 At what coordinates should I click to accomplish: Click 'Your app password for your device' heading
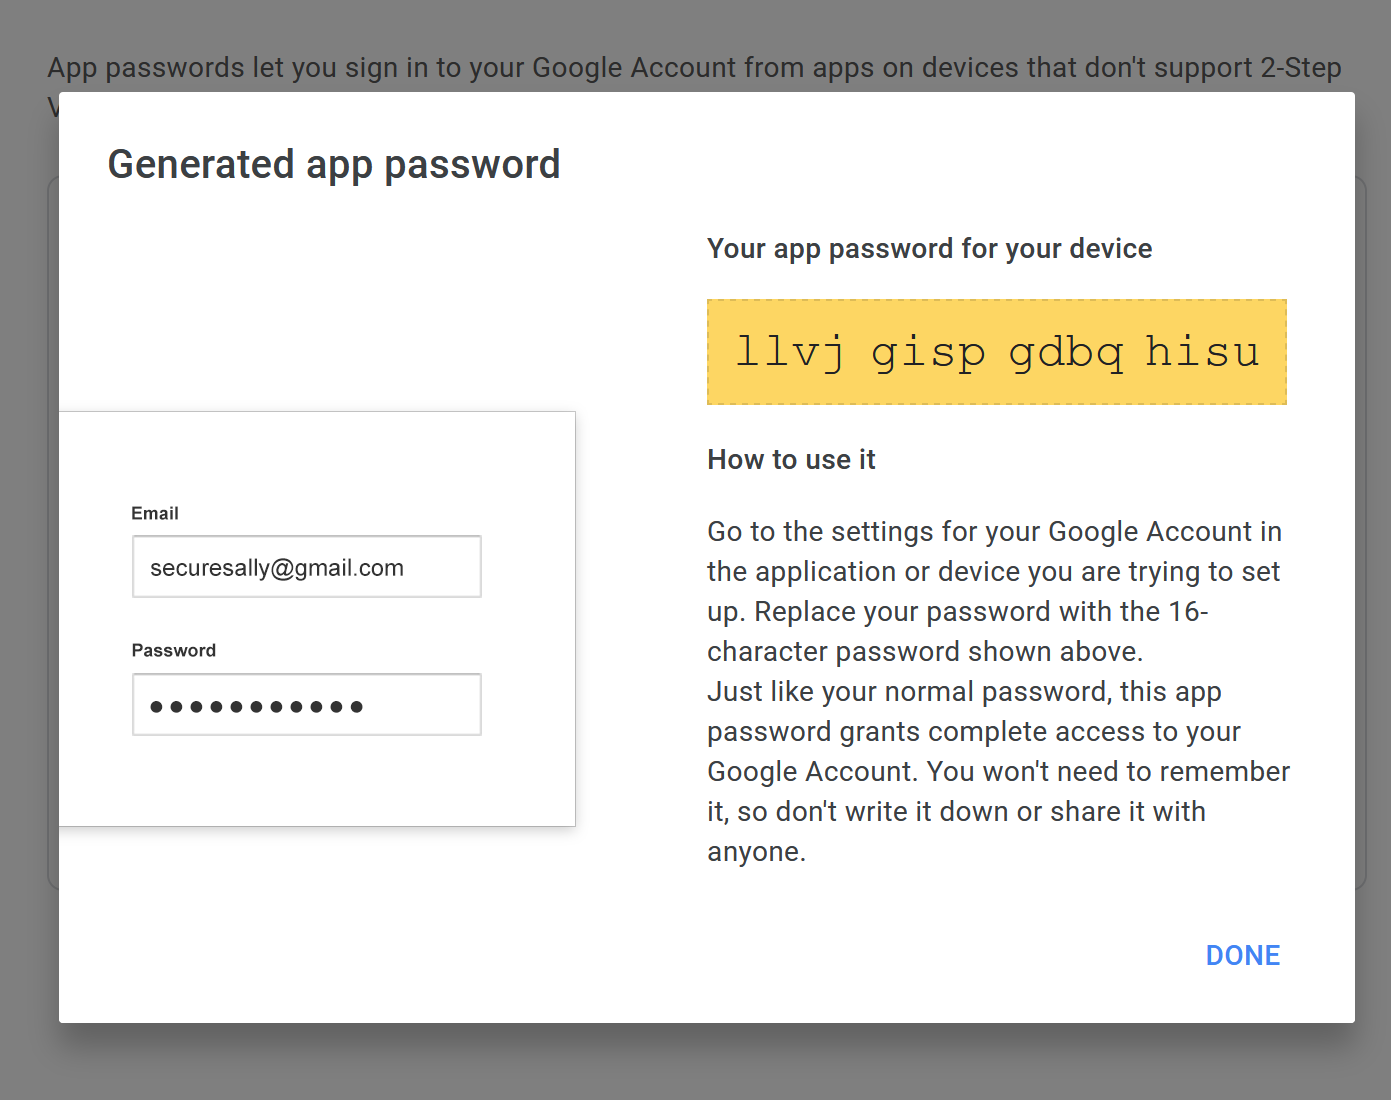(929, 249)
